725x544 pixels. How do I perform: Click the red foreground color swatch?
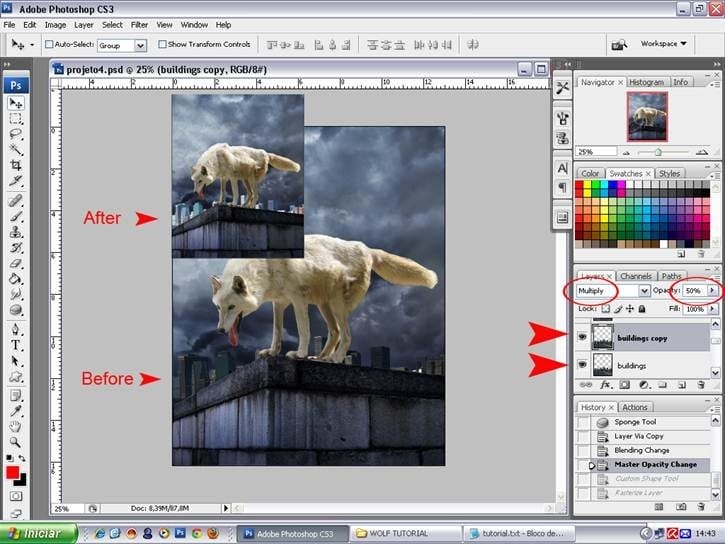pos(12,472)
